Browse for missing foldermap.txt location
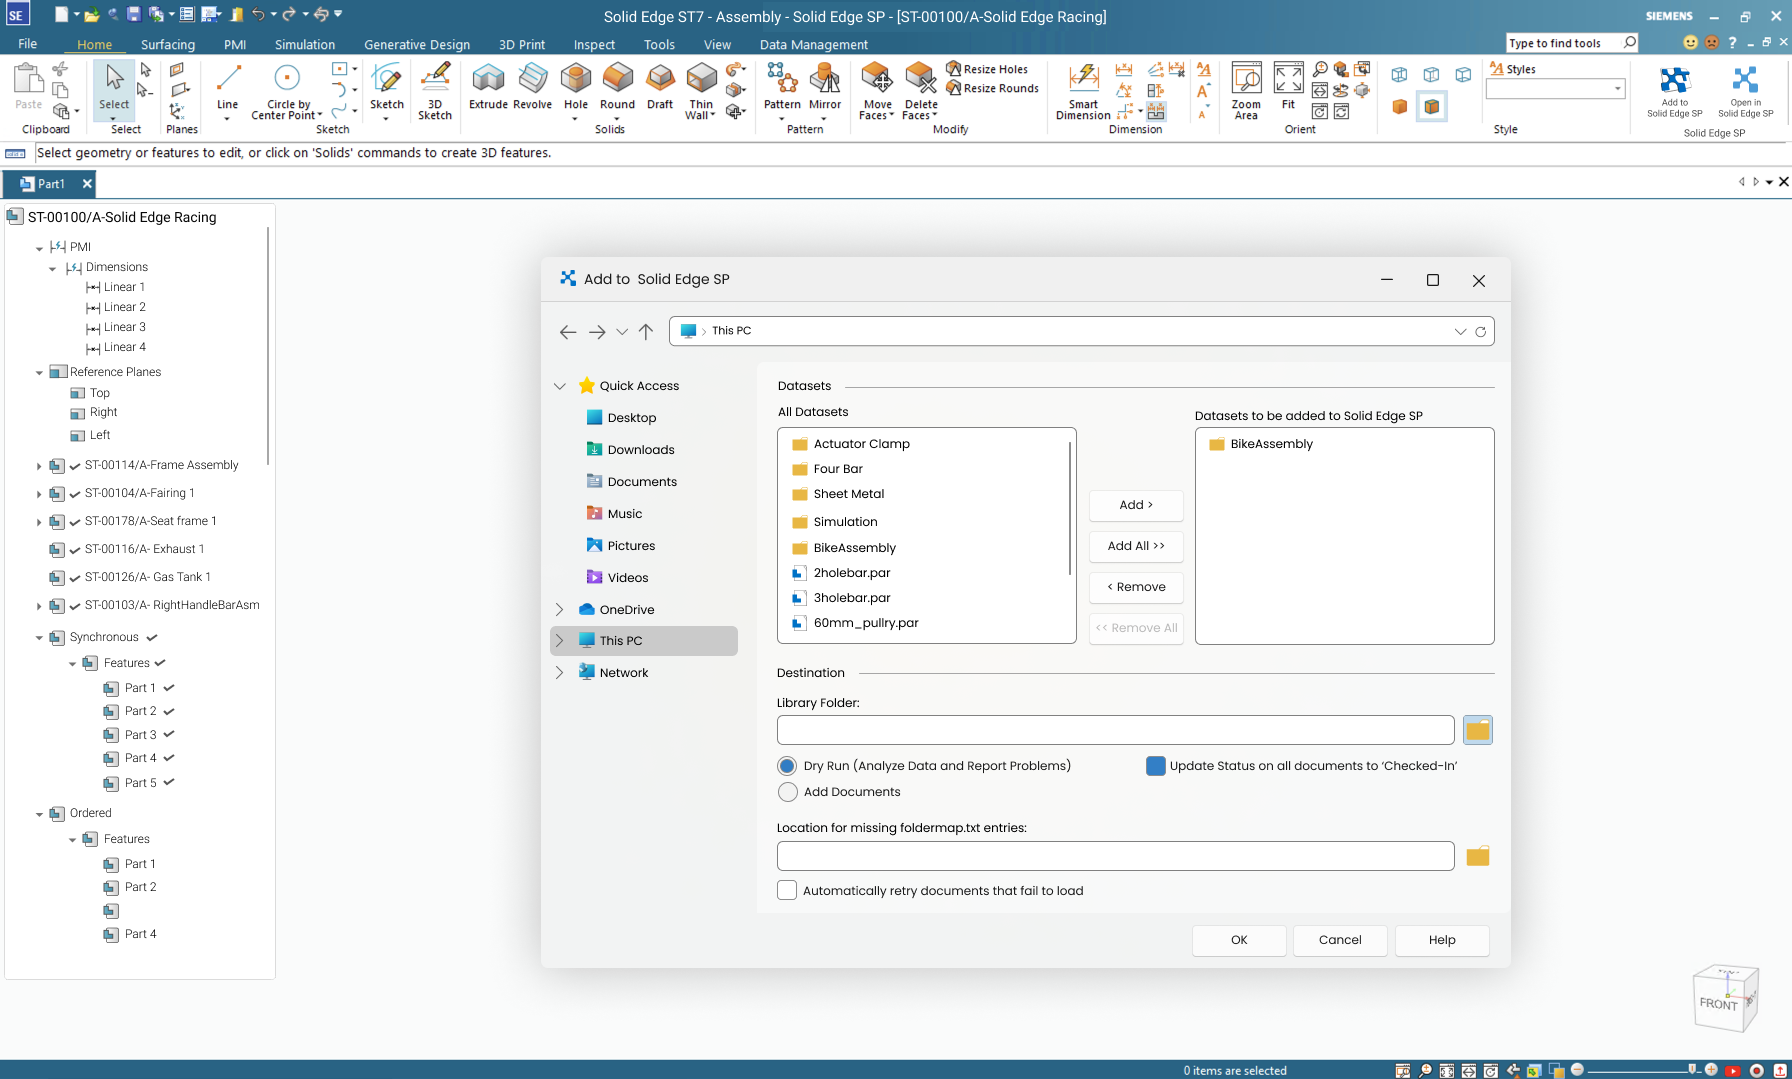Image resolution: width=1792 pixels, height=1079 pixels. click(x=1478, y=856)
